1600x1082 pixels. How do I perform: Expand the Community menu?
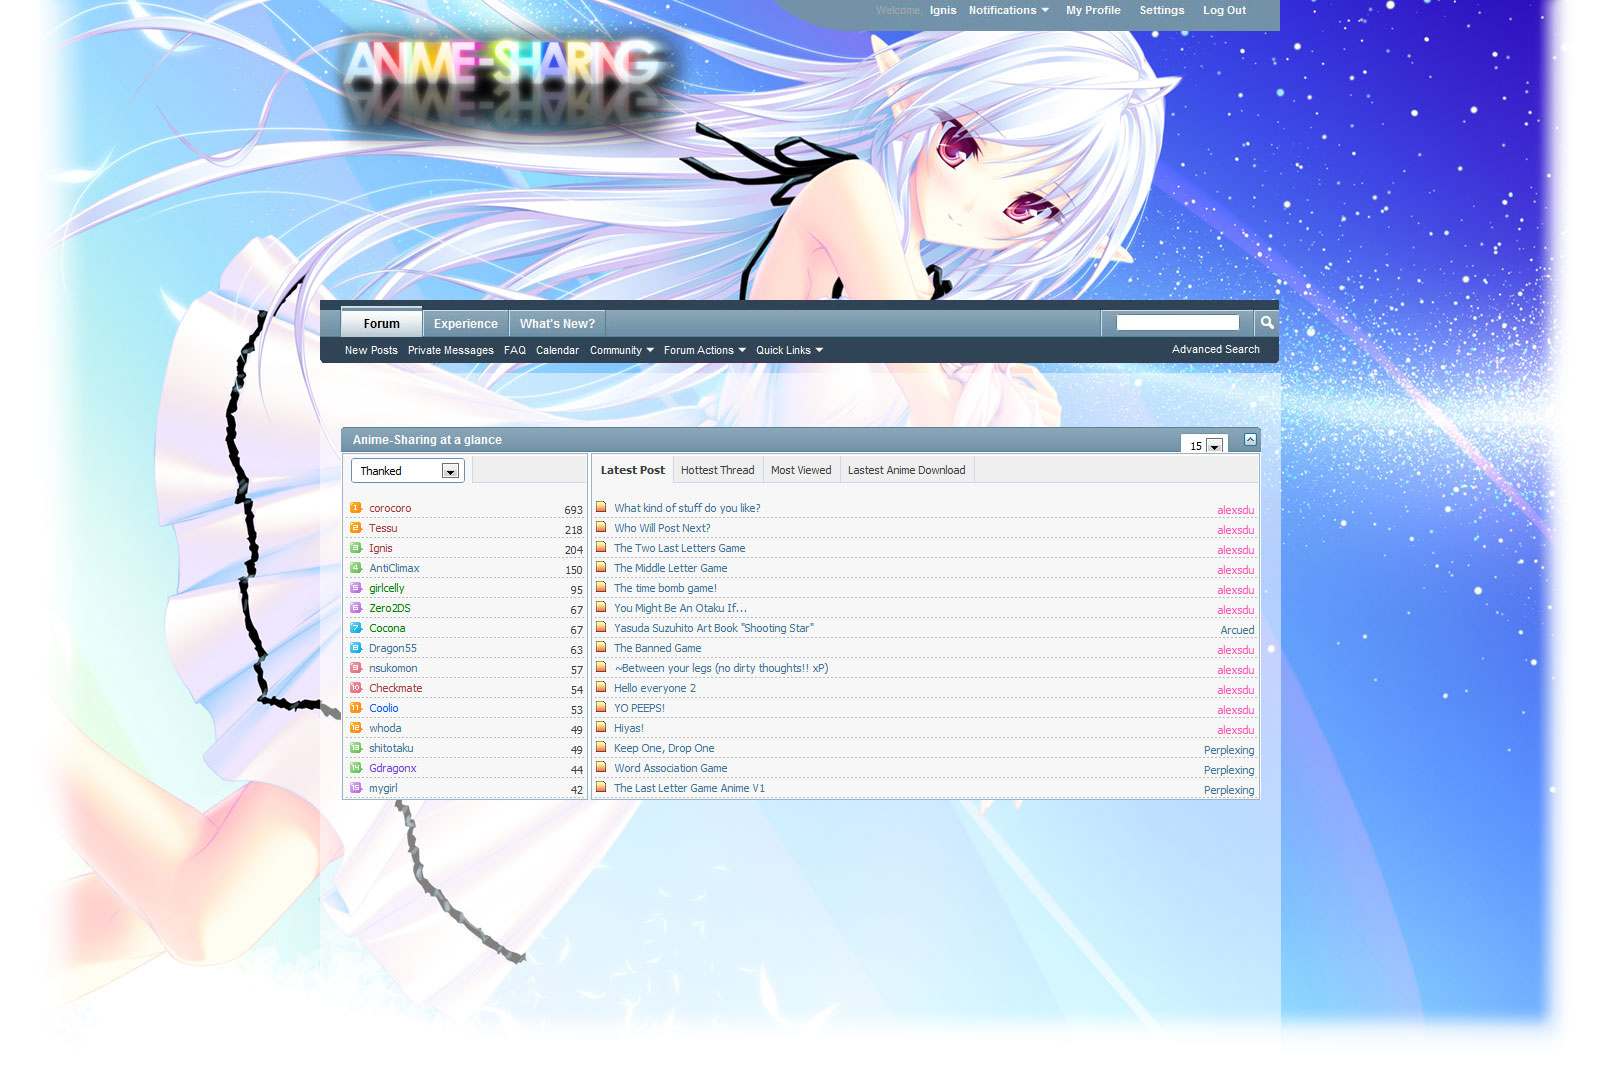[x=621, y=350]
